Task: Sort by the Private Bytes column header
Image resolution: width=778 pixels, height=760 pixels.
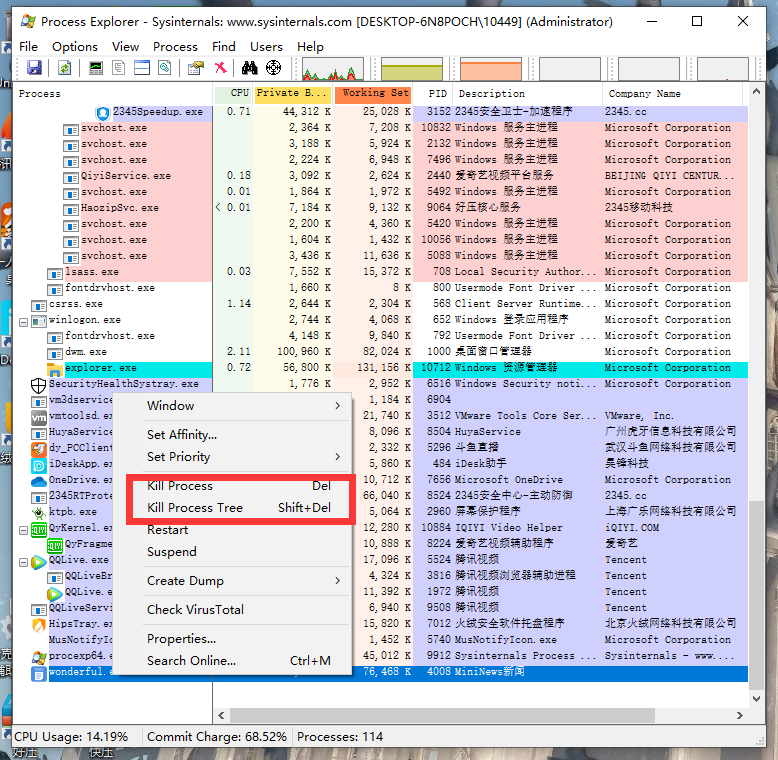Action: (293, 94)
